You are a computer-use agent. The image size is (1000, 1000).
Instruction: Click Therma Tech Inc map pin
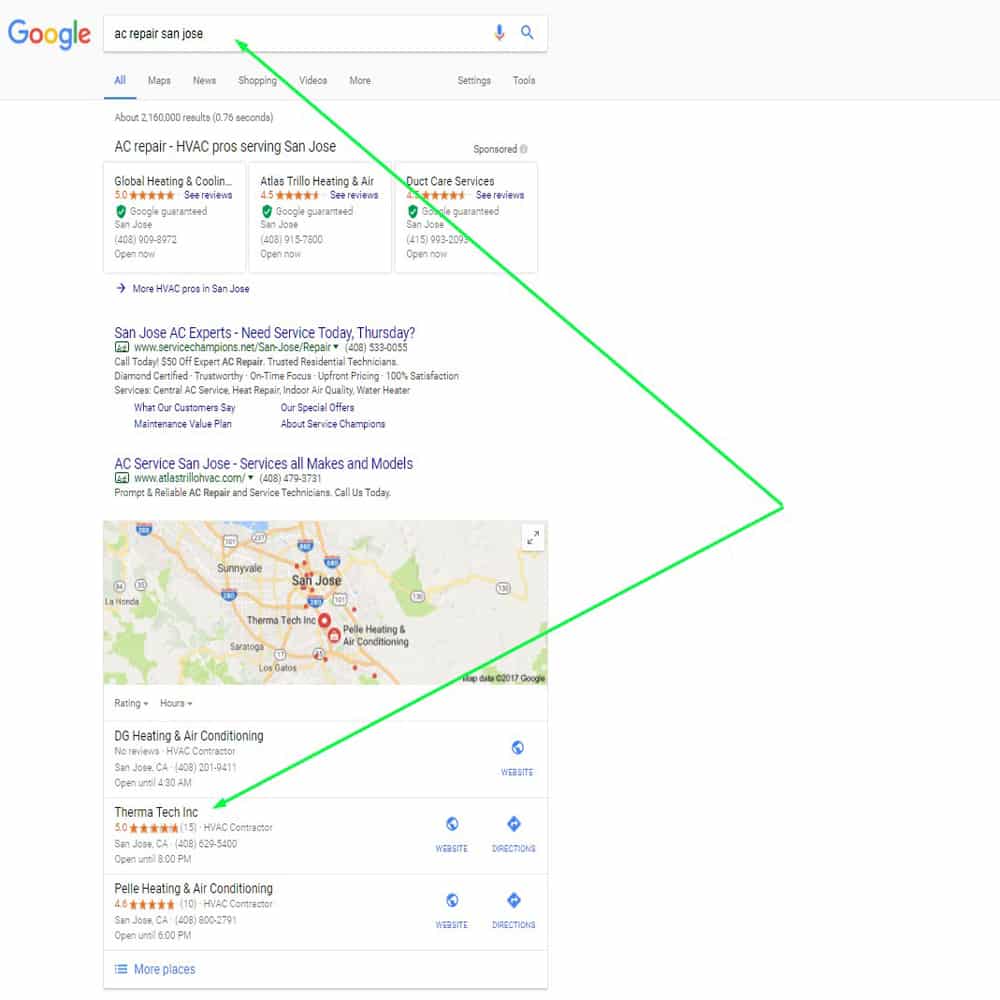[x=325, y=620]
